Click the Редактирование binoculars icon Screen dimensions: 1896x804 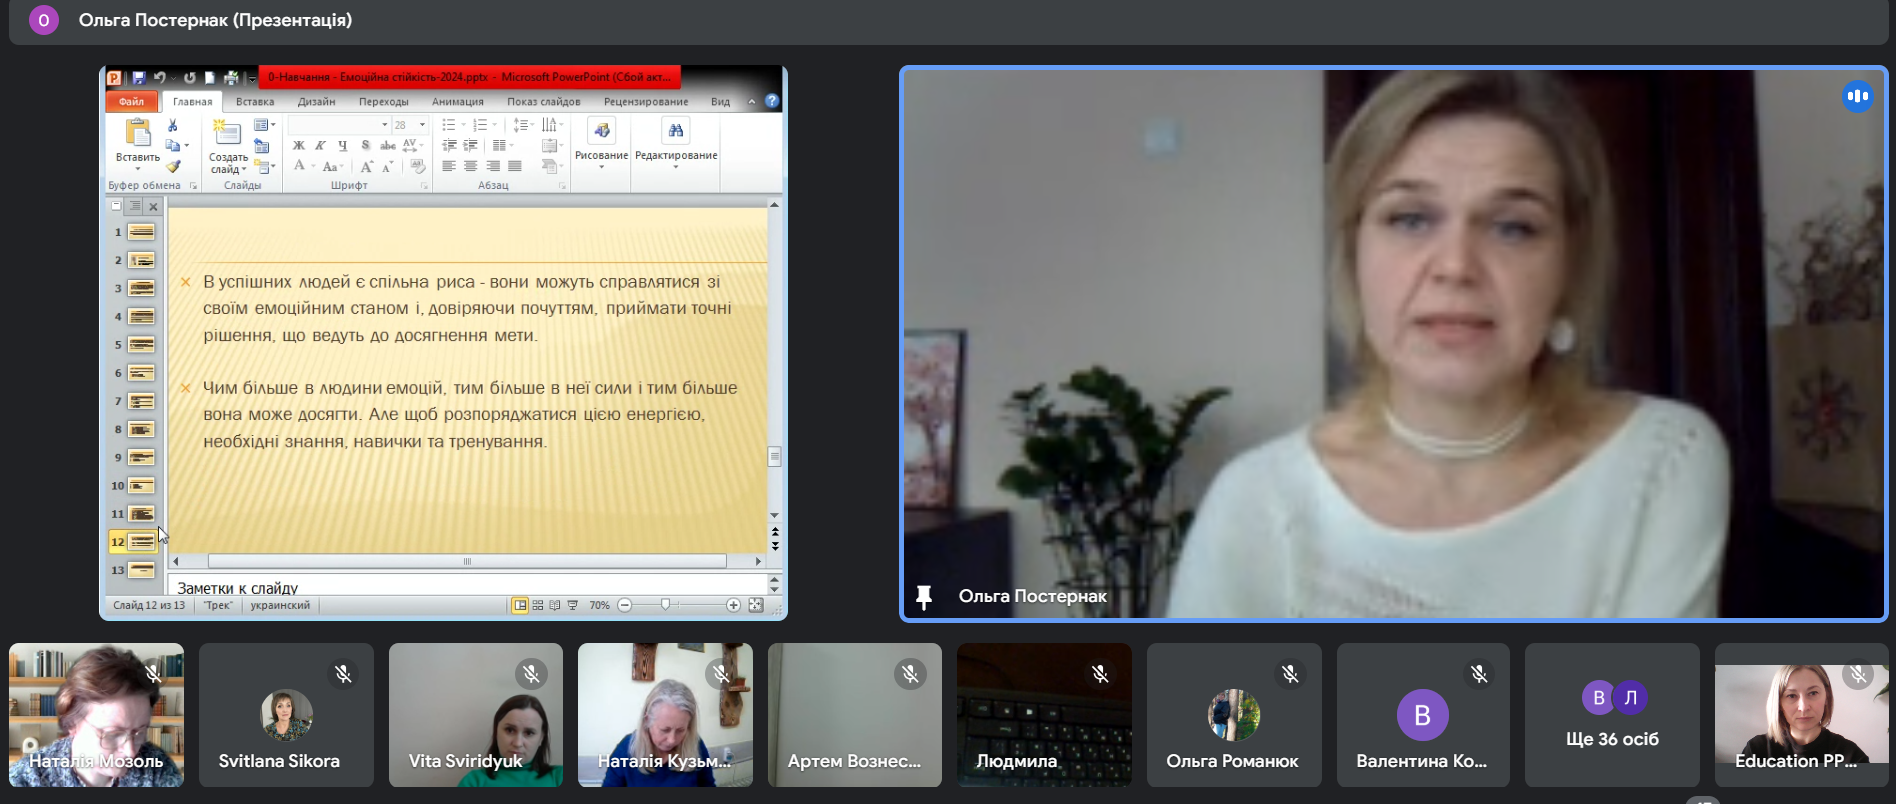pos(676,132)
